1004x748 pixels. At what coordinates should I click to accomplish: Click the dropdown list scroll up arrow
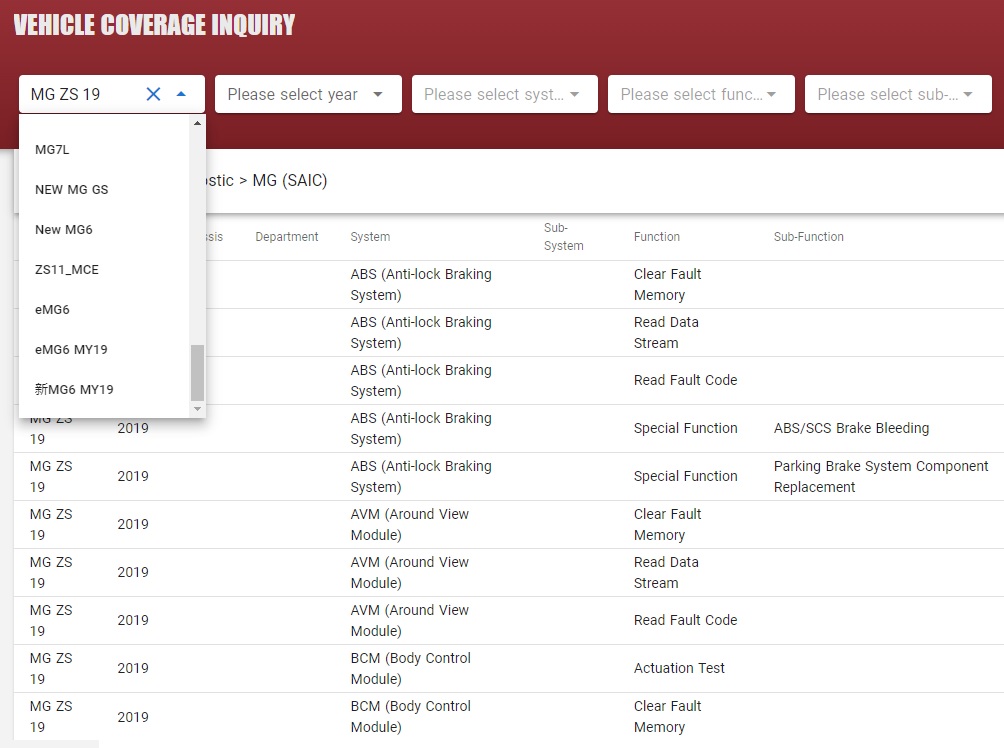point(197,123)
